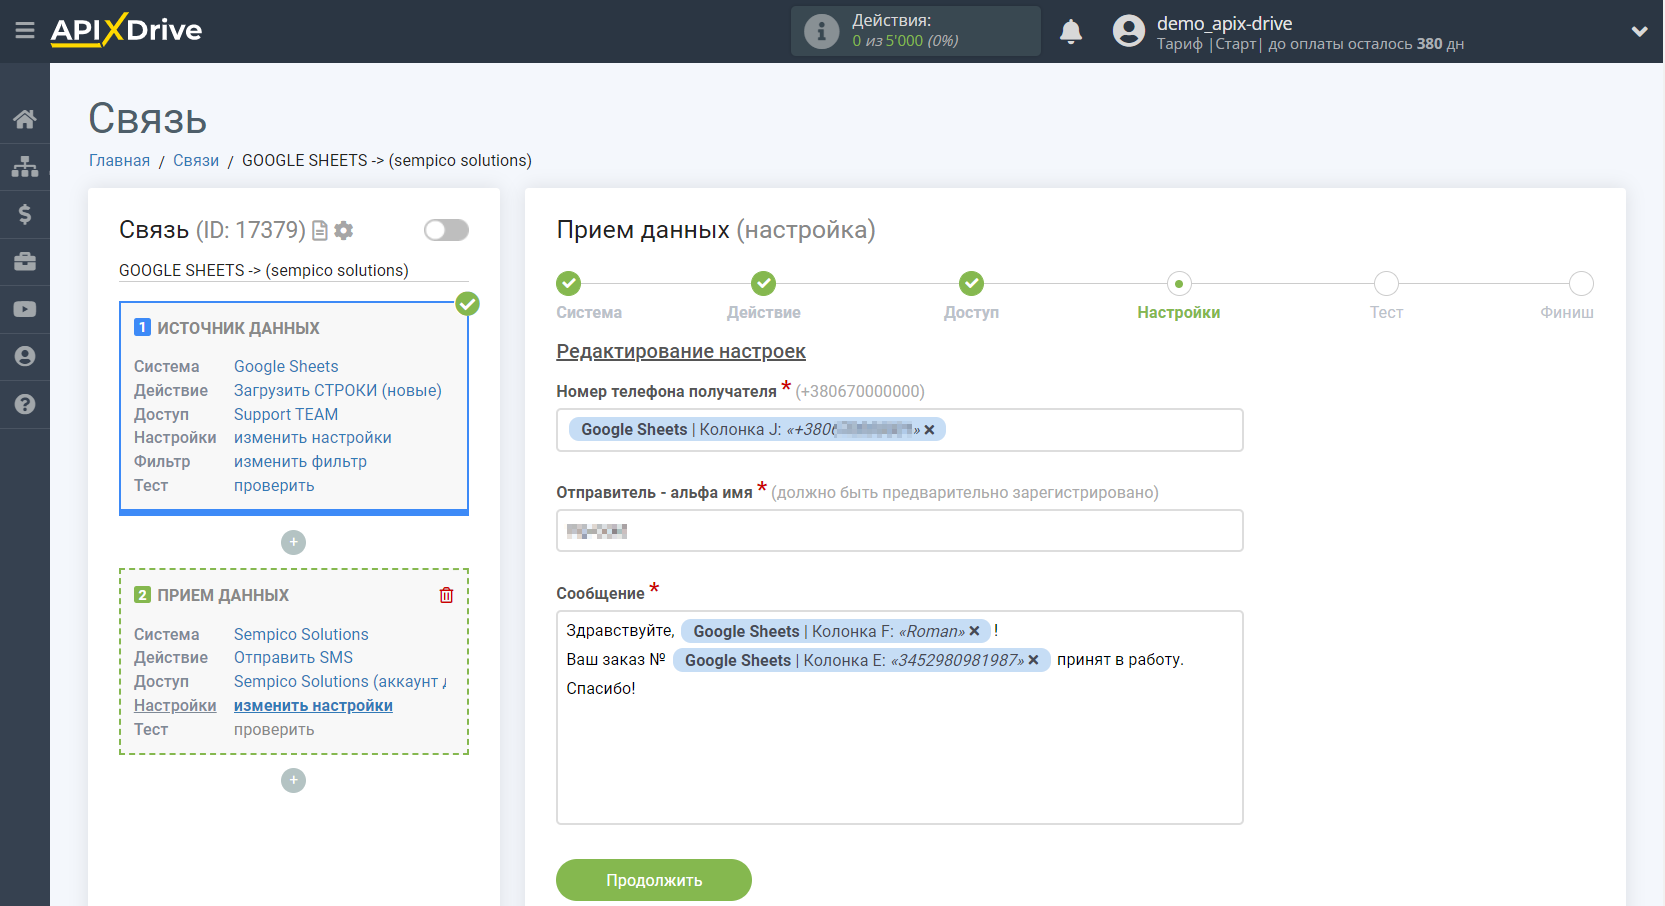Open the connections sitemap icon in sidebar
Image resolution: width=1665 pixels, height=906 pixels.
click(x=25, y=166)
